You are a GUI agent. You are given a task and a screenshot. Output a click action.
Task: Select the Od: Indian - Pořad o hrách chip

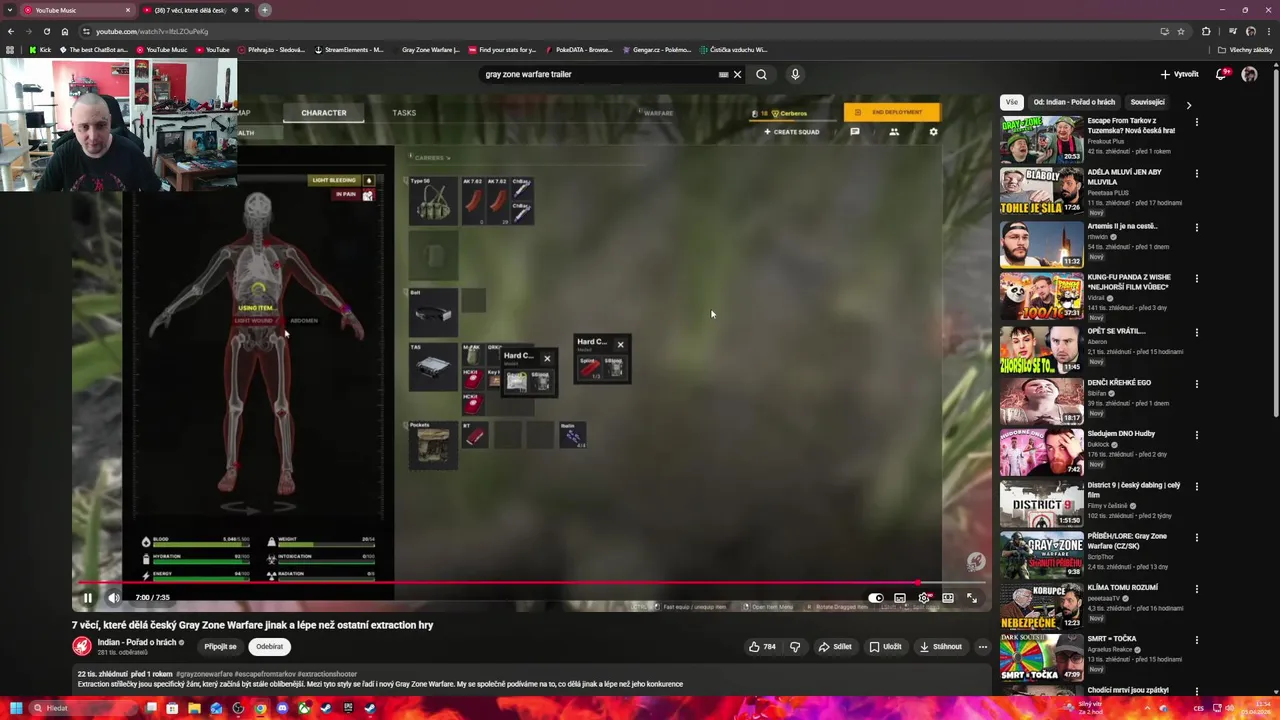[1074, 102]
